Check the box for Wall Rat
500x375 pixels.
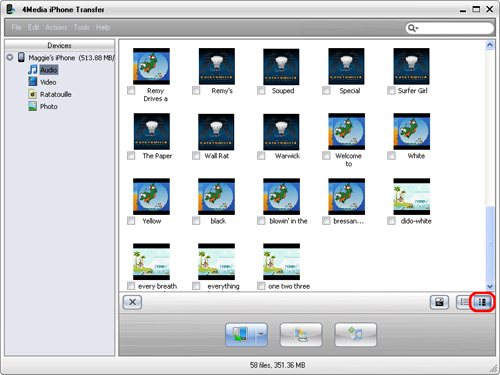(x=196, y=156)
